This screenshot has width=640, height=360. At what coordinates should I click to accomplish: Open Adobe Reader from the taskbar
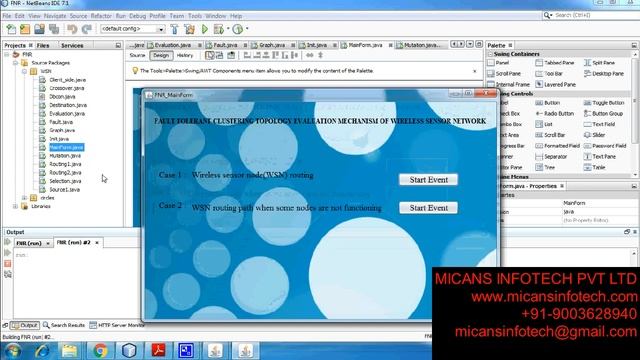pyautogui.click(x=158, y=351)
